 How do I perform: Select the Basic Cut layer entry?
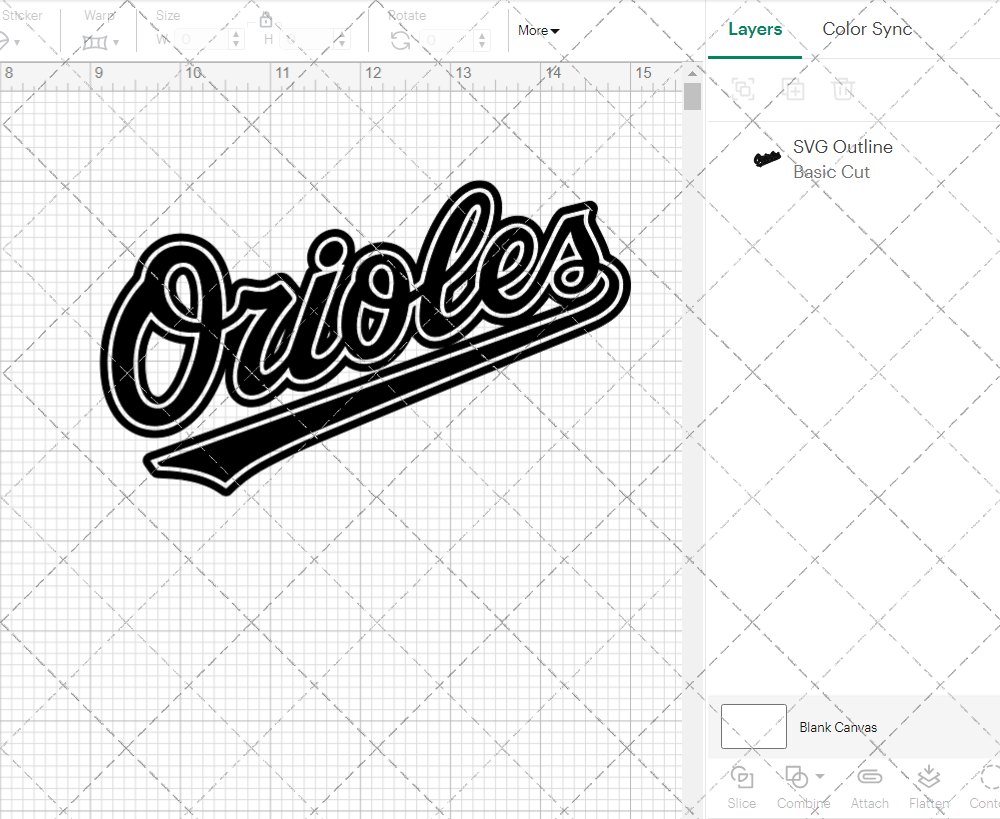(x=831, y=171)
